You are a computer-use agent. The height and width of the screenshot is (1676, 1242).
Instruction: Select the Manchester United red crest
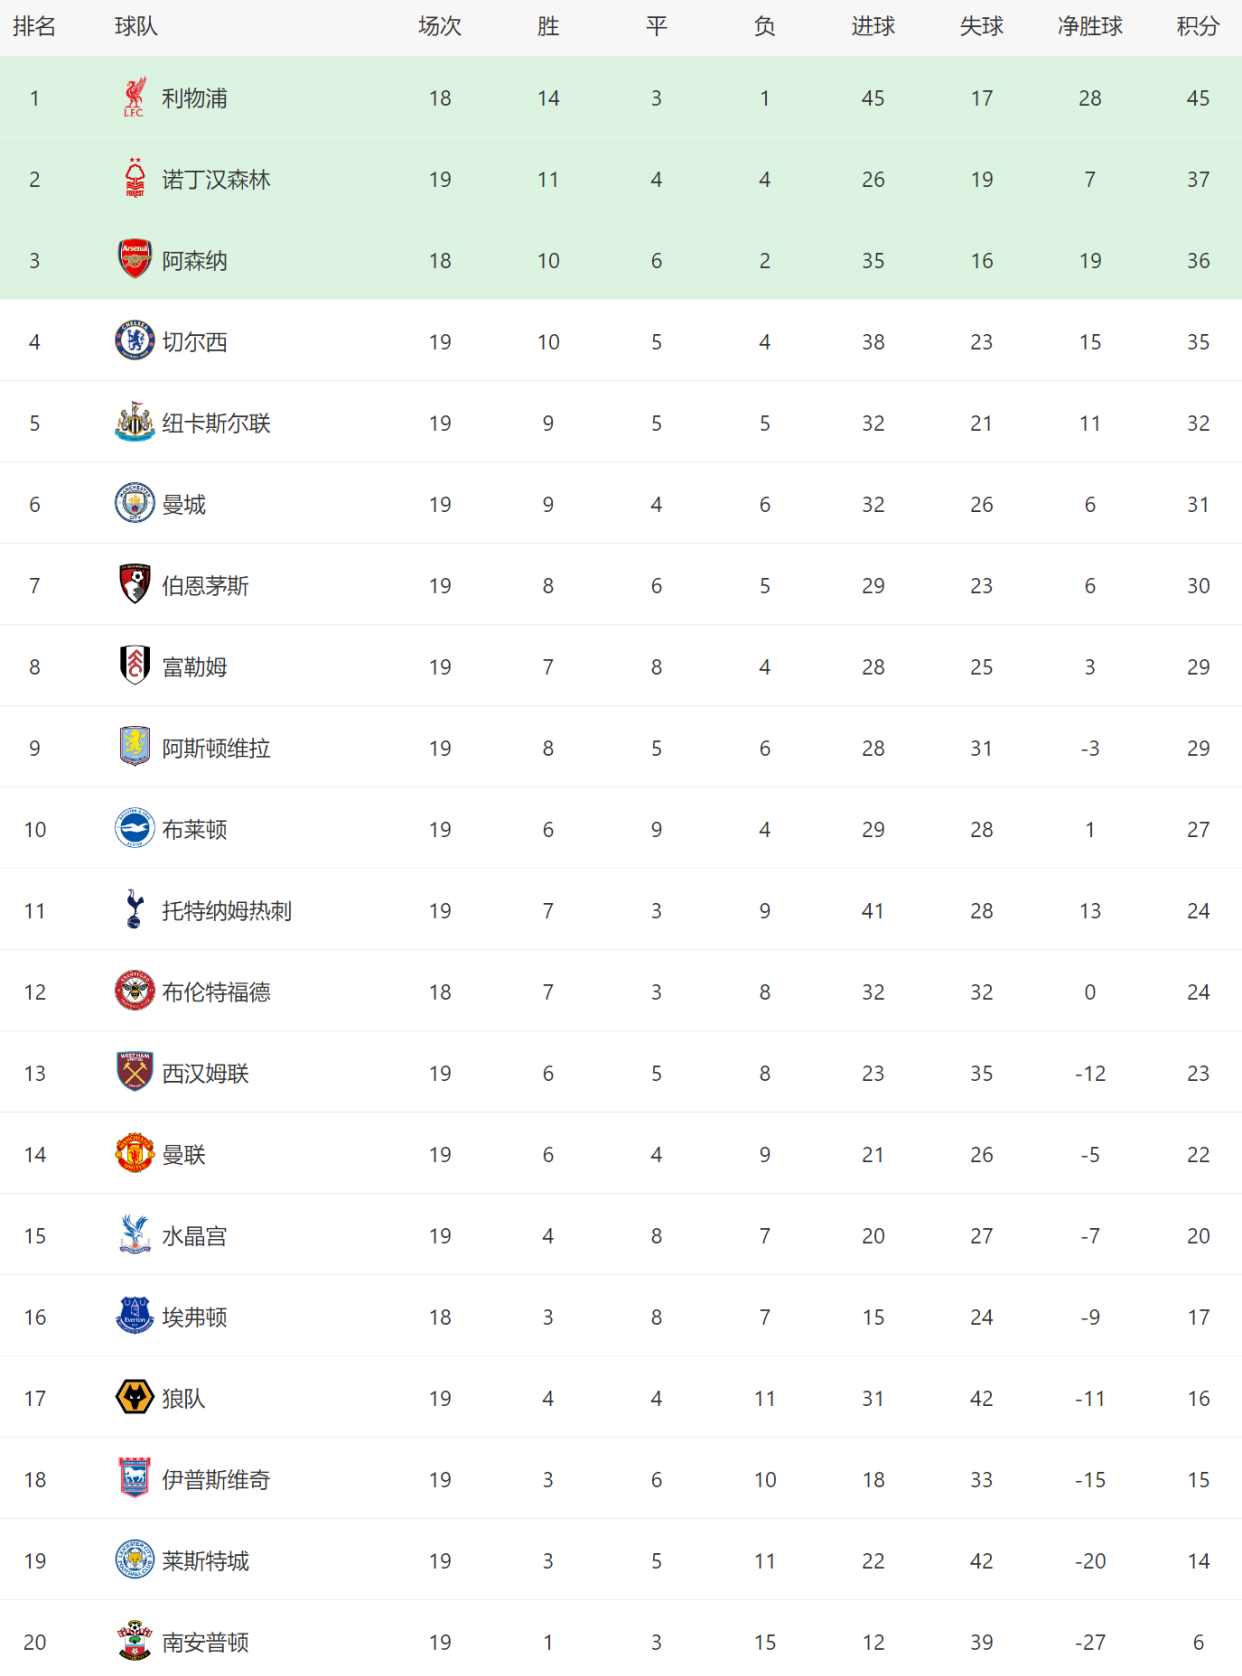(x=134, y=1154)
